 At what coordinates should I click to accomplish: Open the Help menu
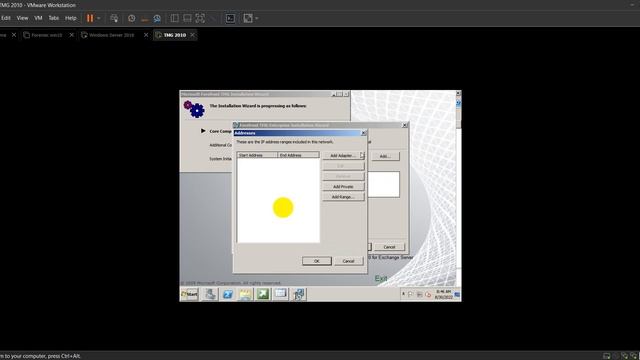71,18
